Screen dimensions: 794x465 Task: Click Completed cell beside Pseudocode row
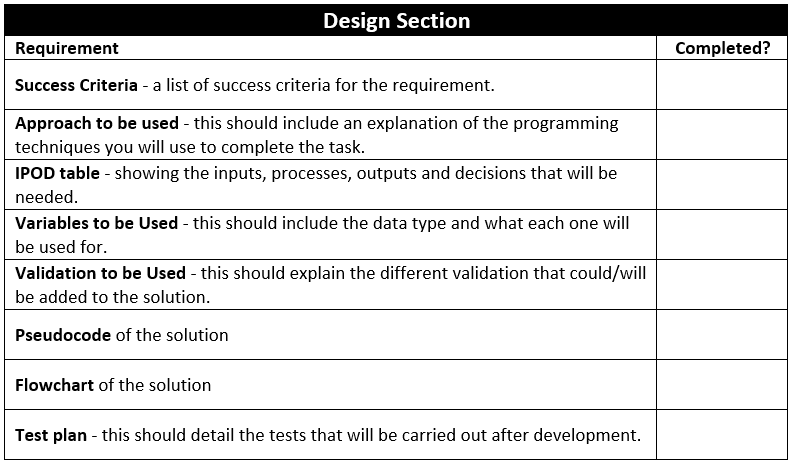(x=722, y=335)
